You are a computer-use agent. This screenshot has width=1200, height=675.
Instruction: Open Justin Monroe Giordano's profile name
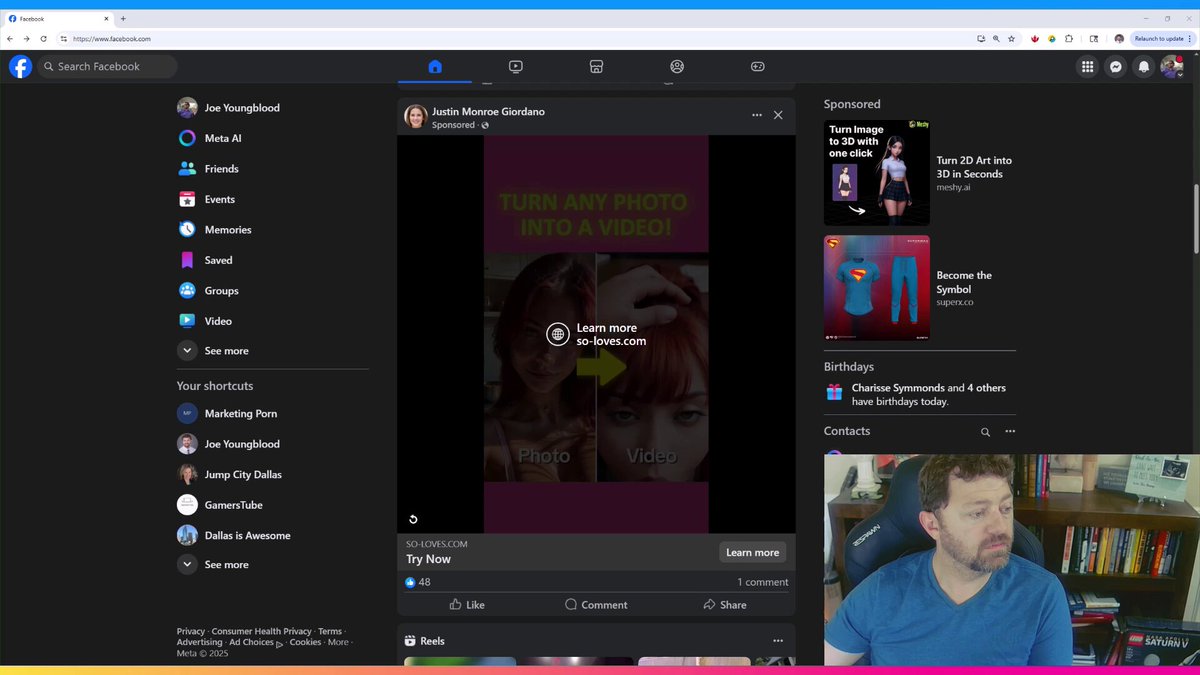(488, 112)
